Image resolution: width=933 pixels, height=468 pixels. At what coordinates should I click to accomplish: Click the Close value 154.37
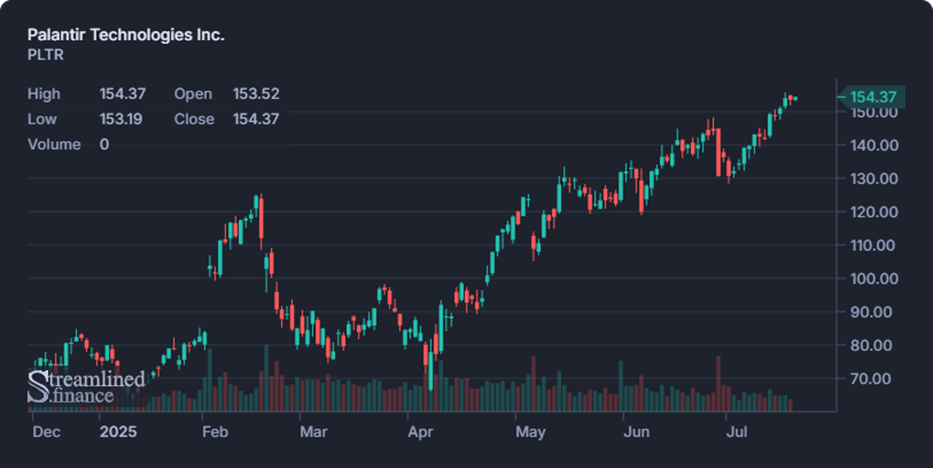point(256,119)
